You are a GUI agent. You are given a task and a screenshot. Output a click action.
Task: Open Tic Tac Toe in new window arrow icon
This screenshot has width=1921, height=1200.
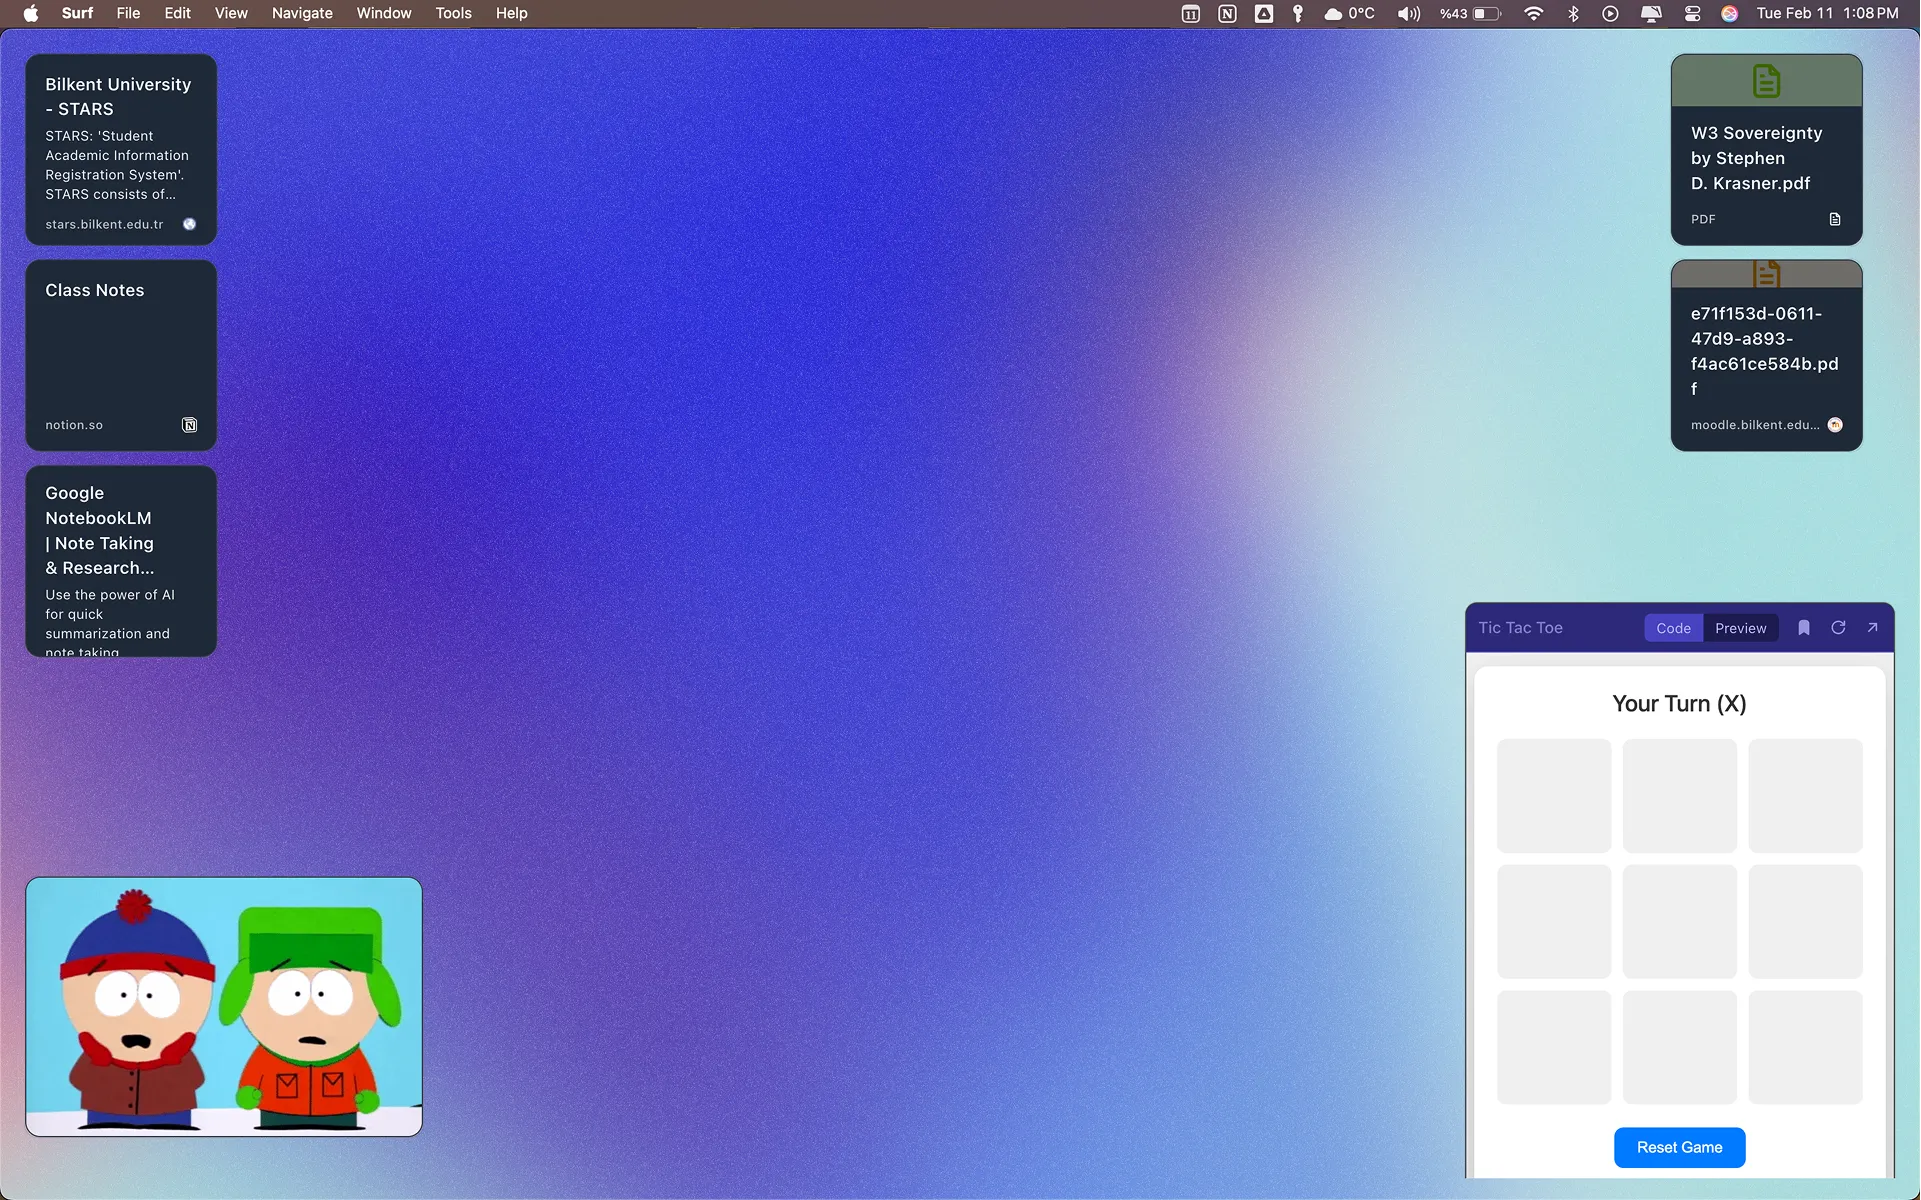[1872, 628]
